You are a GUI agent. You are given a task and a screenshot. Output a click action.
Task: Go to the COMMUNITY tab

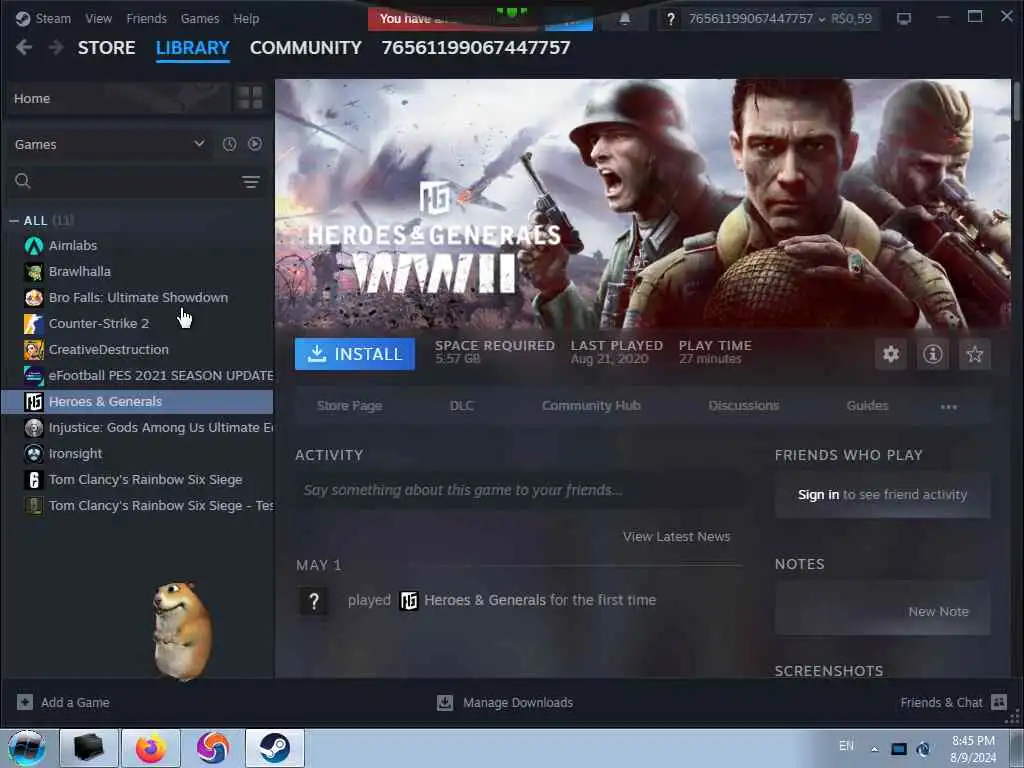(x=306, y=48)
